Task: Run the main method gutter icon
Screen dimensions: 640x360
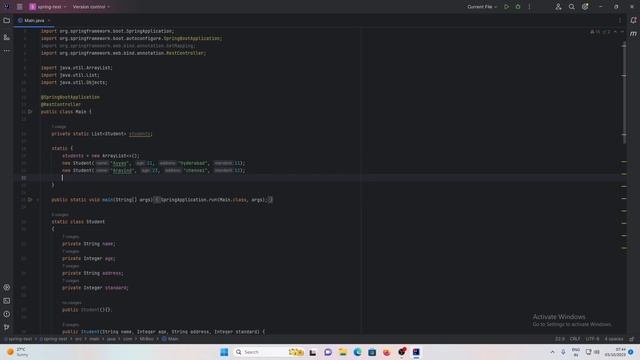Action: coord(30,200)
